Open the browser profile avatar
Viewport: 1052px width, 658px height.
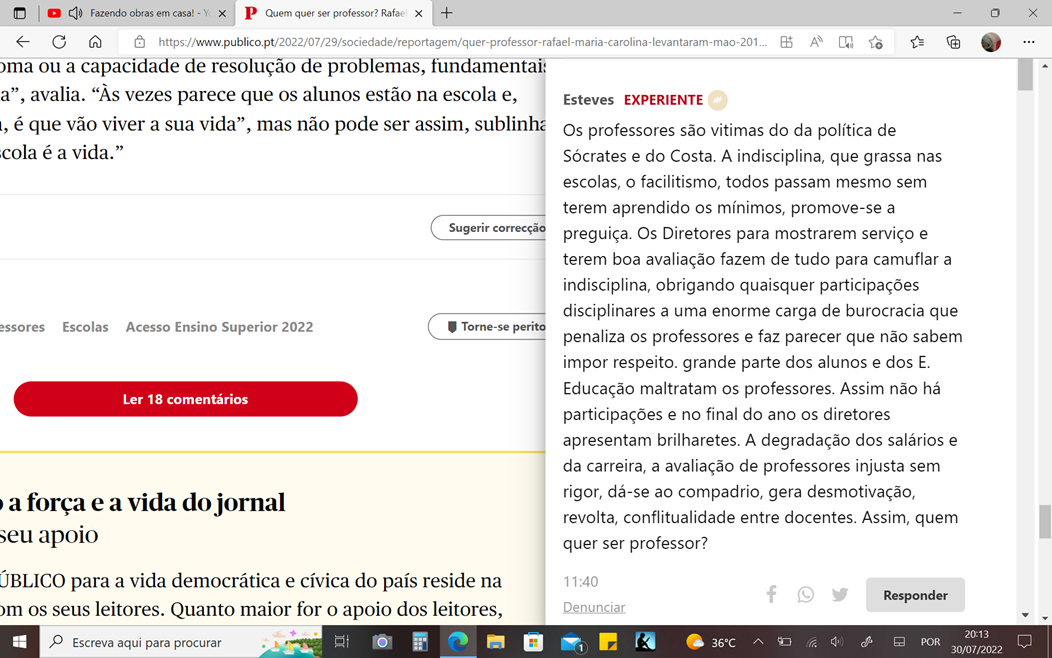[991, 42]
